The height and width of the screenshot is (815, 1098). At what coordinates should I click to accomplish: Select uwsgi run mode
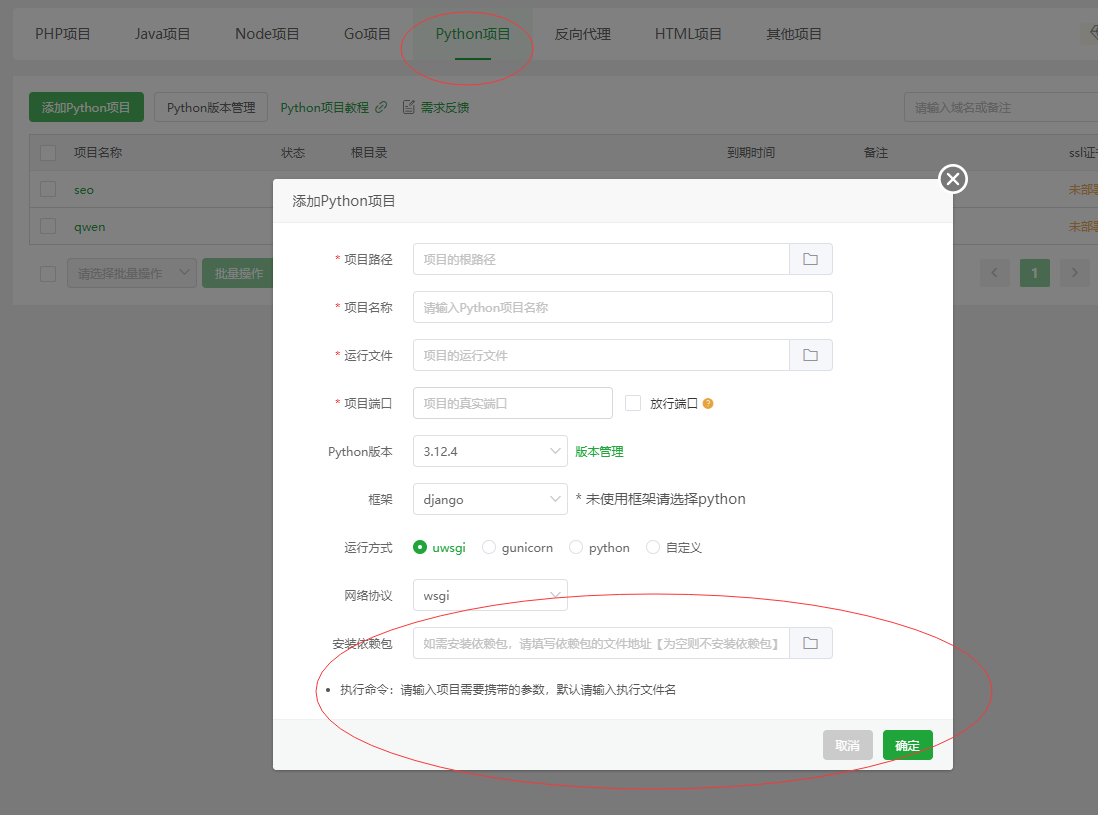click(x=439, y=548)
